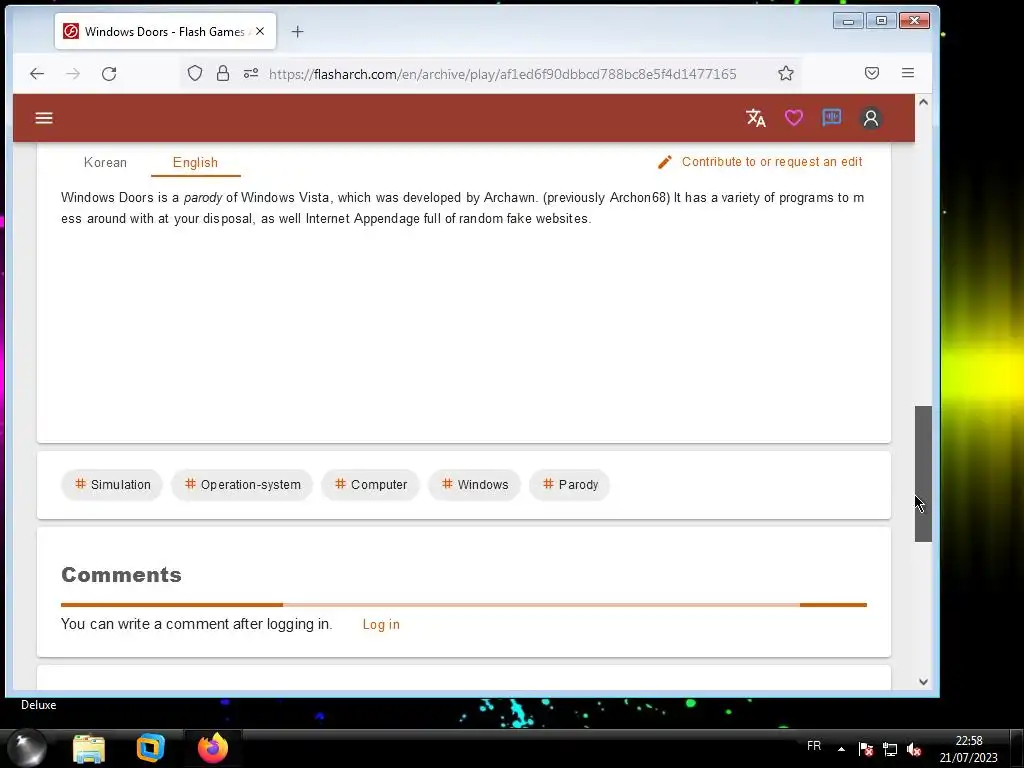The height and width of the screenshot is (768, 1024).
Task: Open the Simulation tag
Action: pos(112,485)
